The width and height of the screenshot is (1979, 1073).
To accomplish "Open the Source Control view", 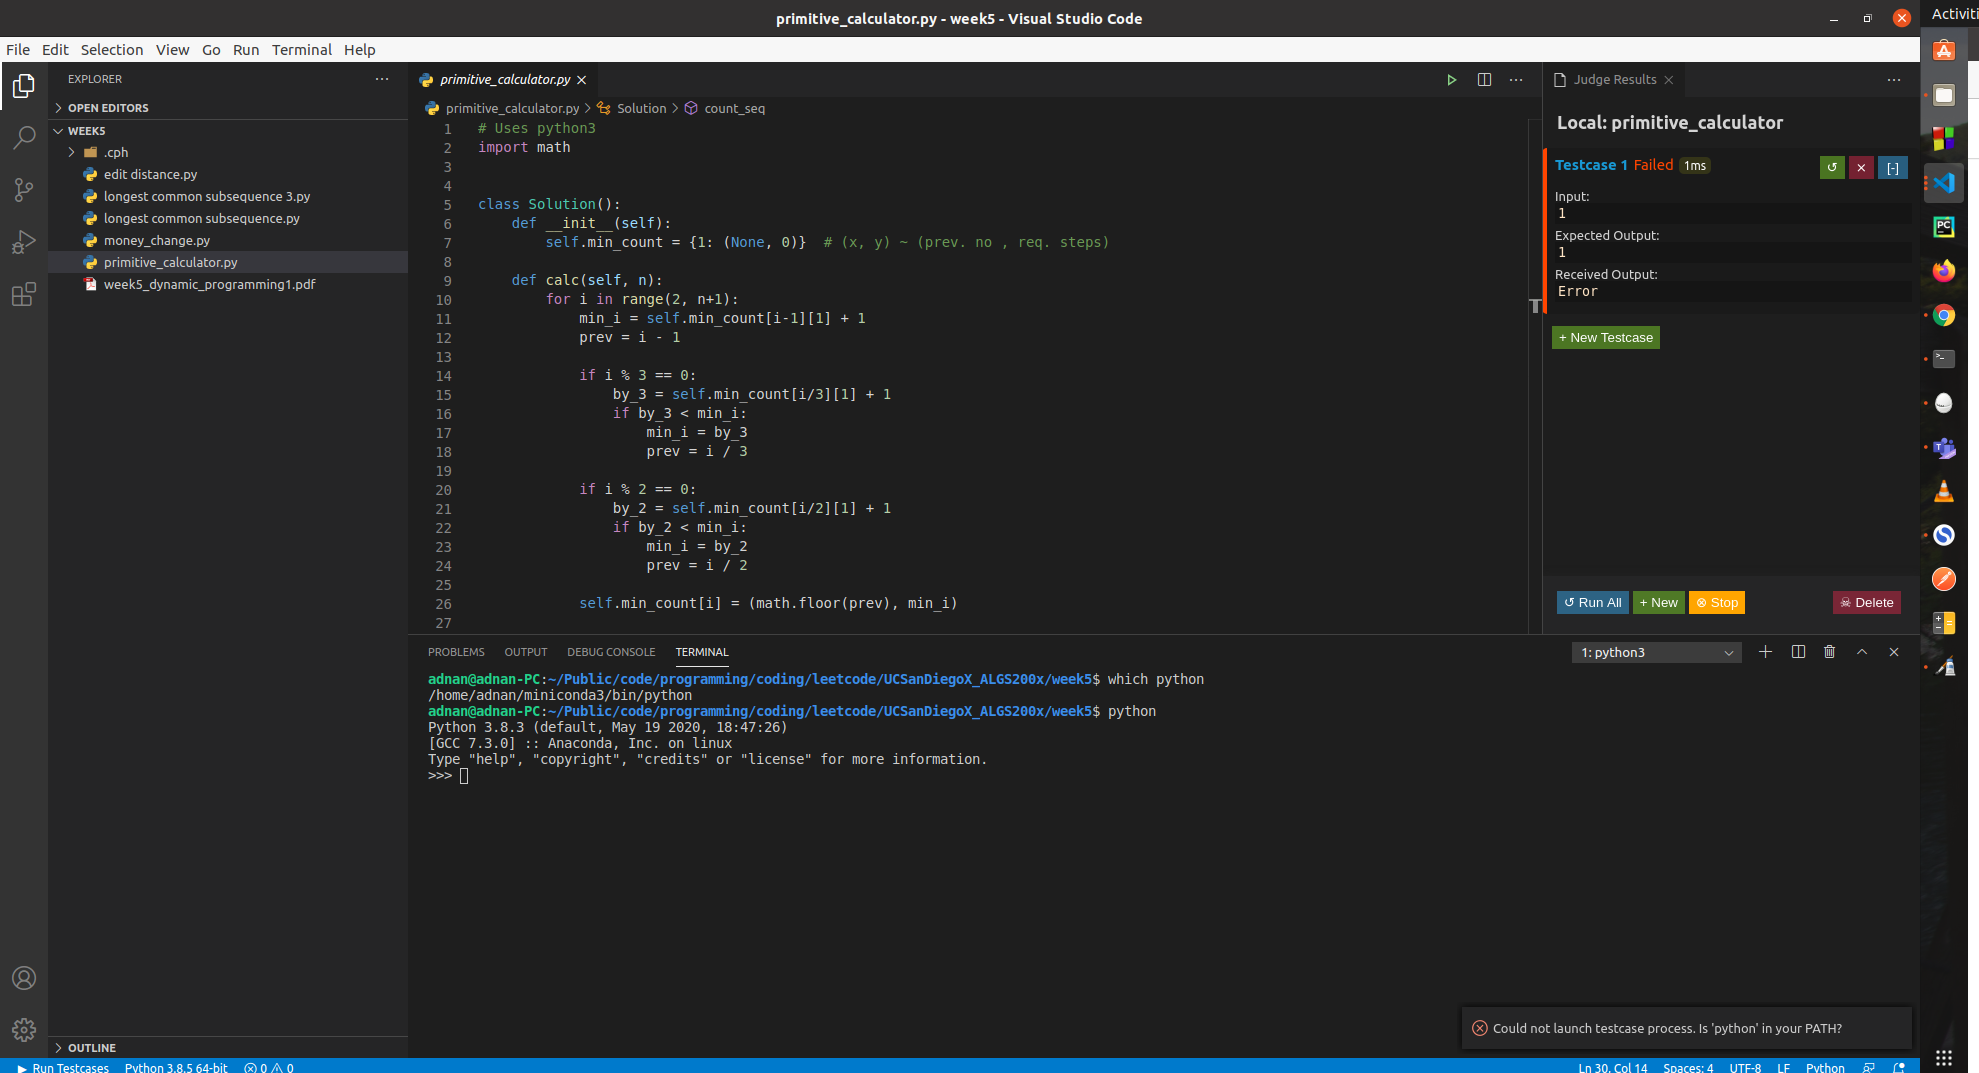I will point(23,189).
